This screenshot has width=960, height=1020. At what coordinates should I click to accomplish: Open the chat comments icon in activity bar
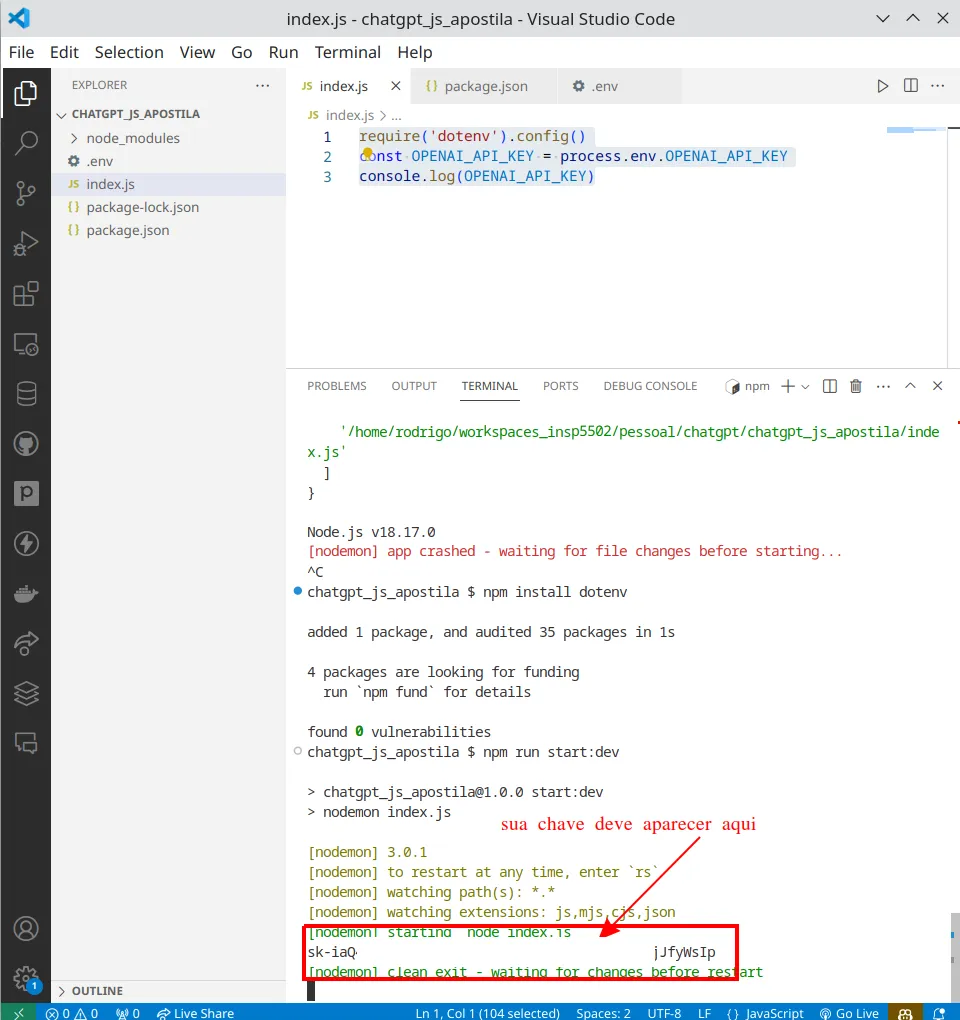[x=25, y=742]
